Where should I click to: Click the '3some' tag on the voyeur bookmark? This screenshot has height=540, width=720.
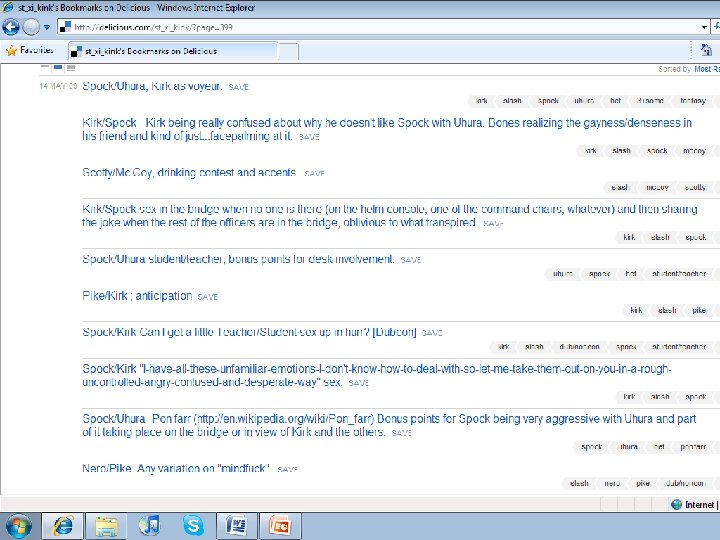click(650, 101)
